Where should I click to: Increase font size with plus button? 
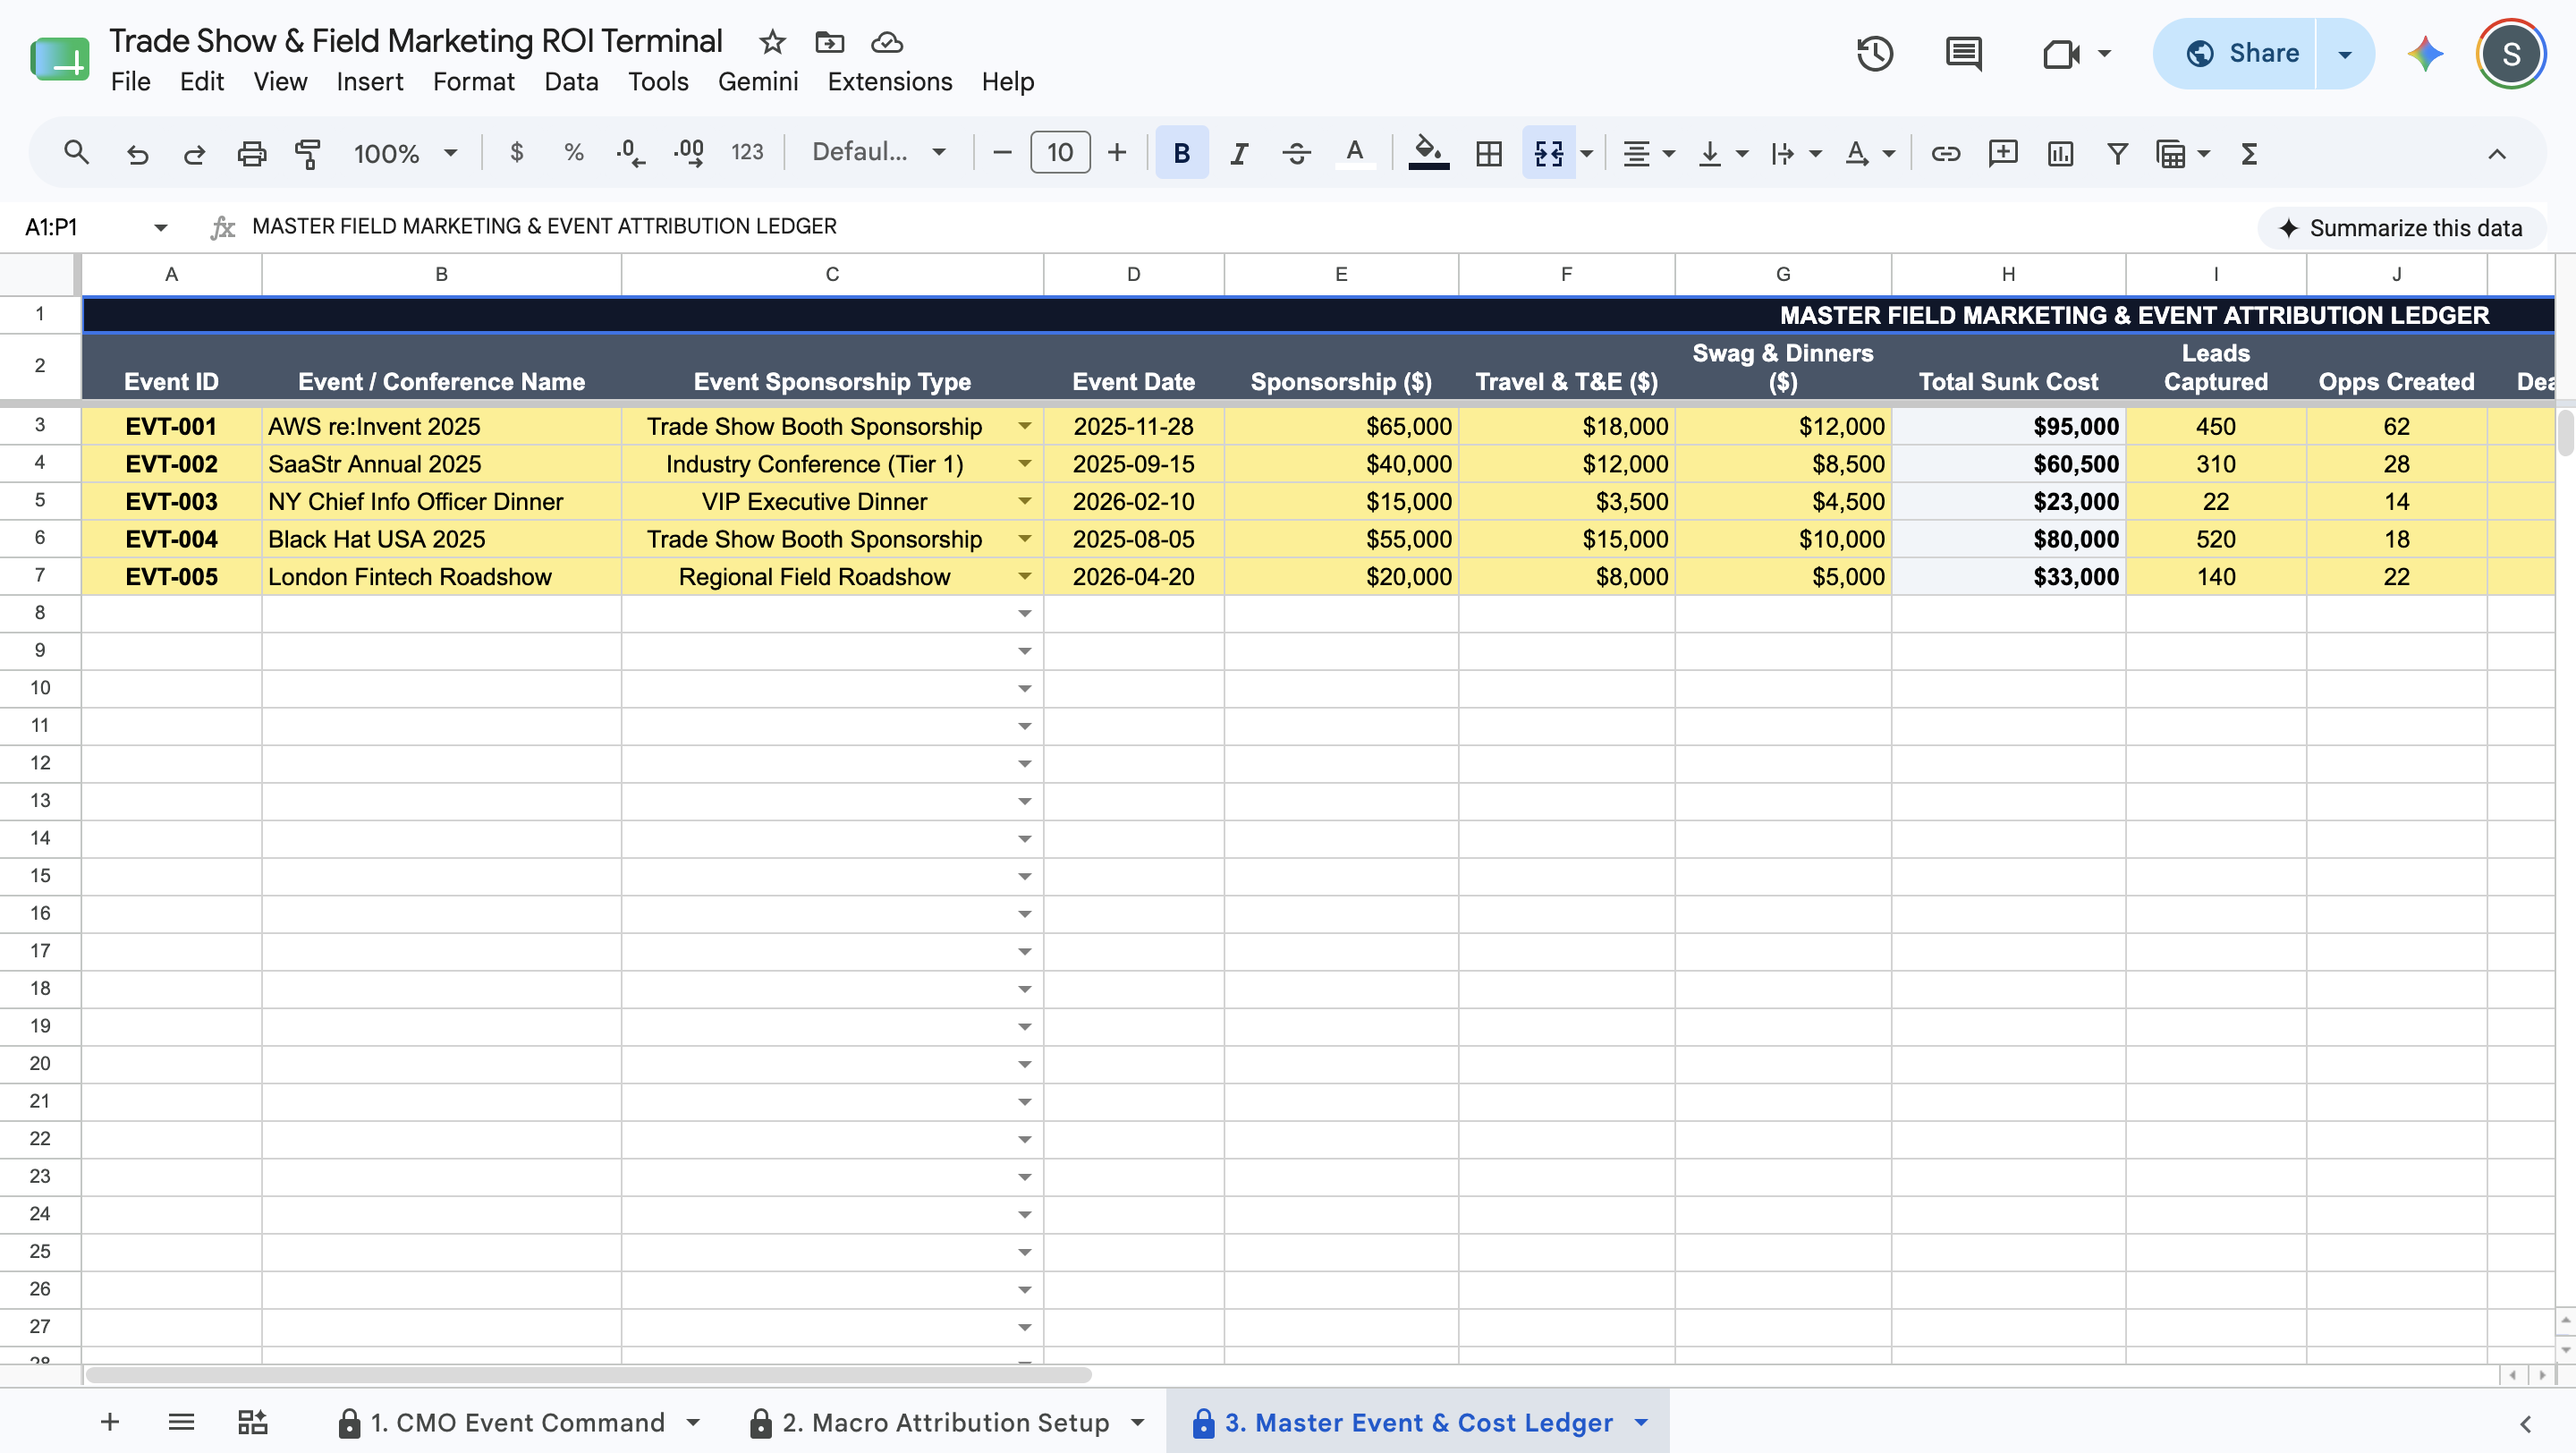(1117, 153)
